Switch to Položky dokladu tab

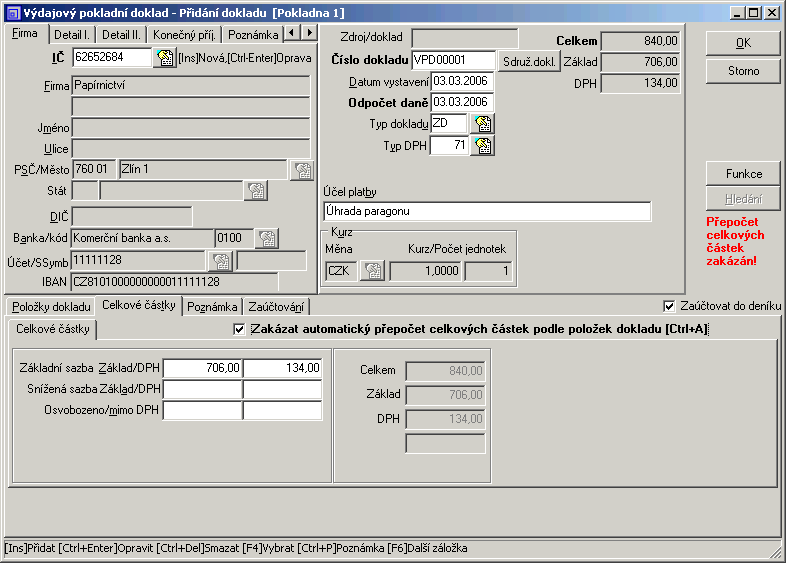(51, 307)
